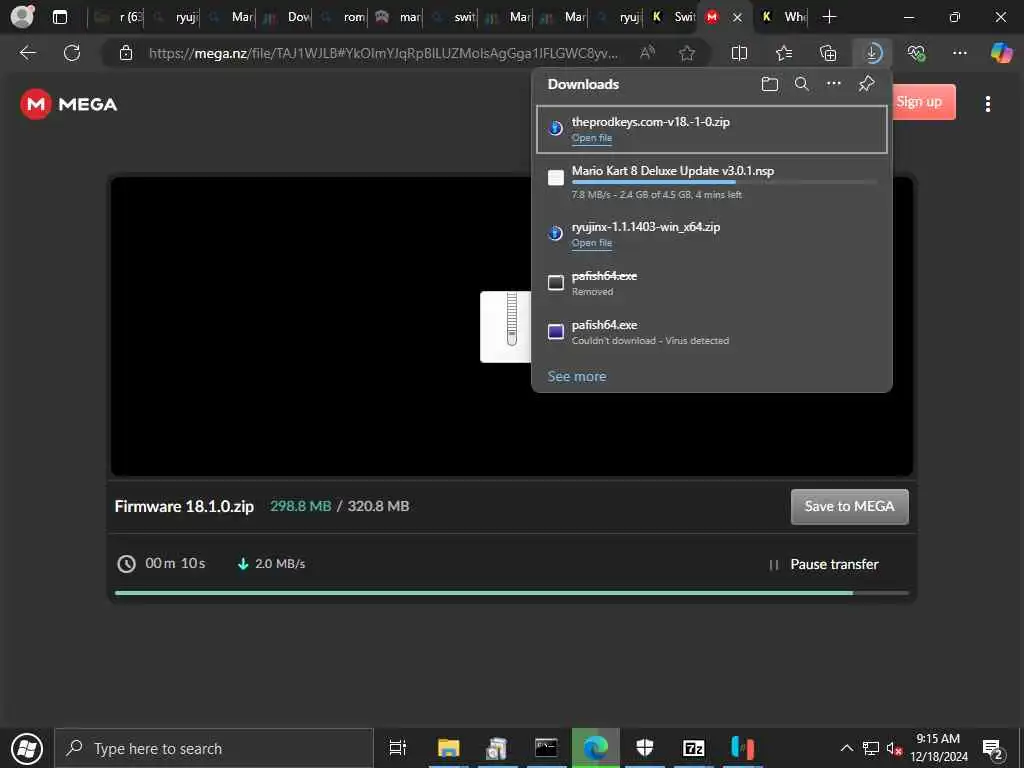Launch Copilot from the toolbar
The width and height of the screenshot is (1024, 768).
1001,53
